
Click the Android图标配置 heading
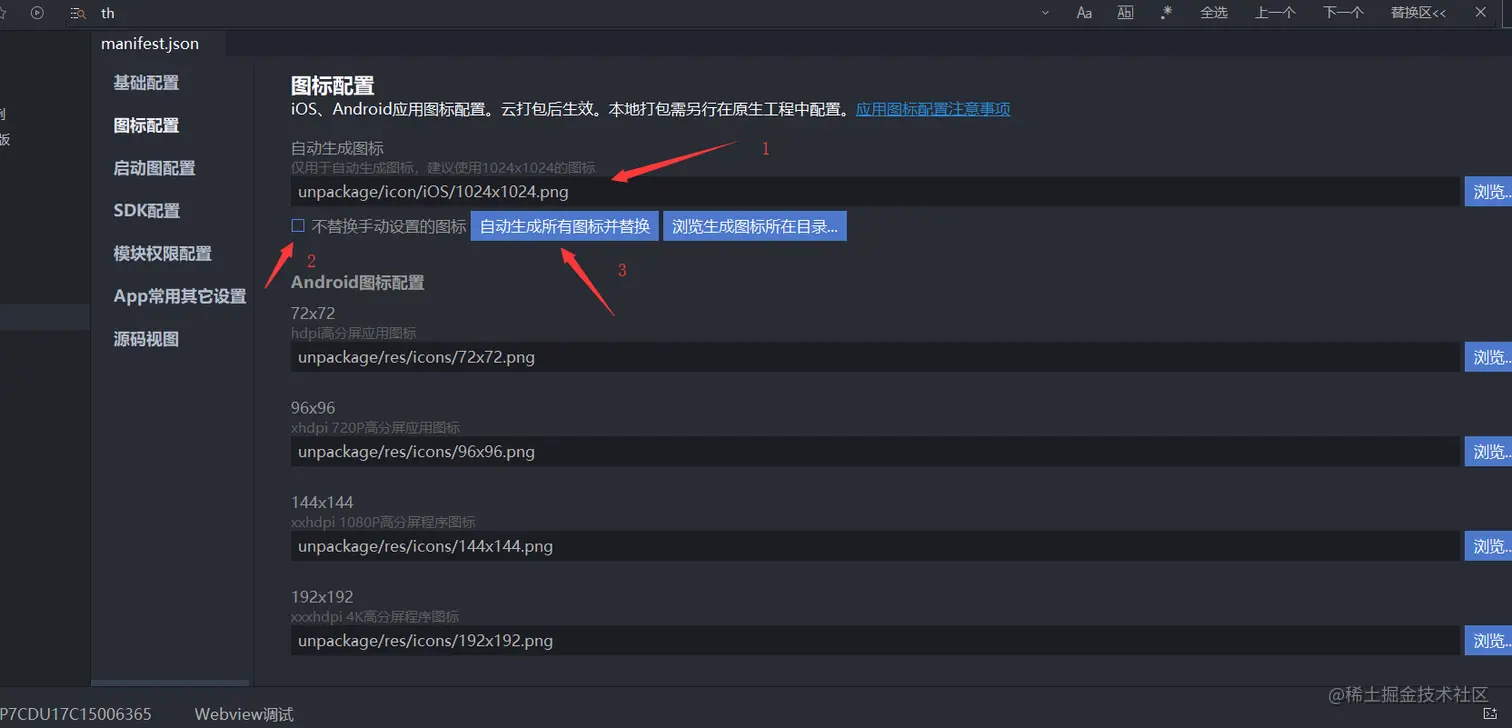[x=358, y=282]
